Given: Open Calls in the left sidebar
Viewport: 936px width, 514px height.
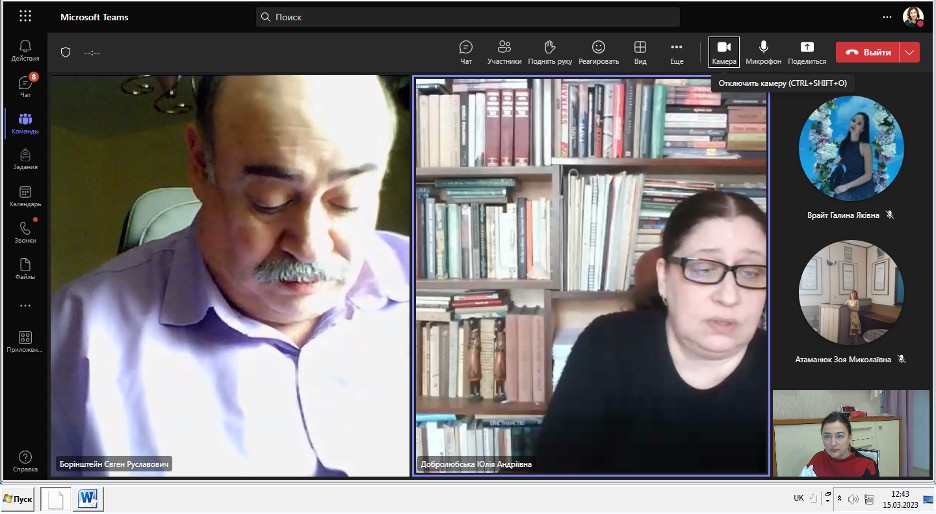Looking at the screenshot, I should tap(25, 233).
